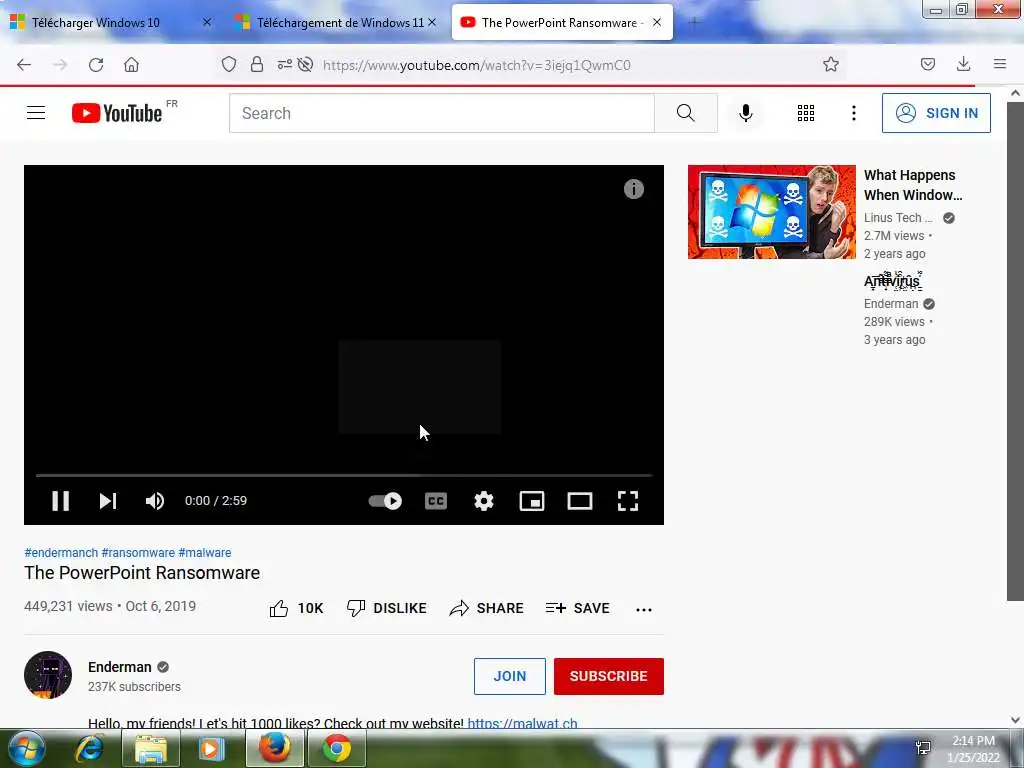
Task: Reload the page with the refresh icon
Action: 96,65
